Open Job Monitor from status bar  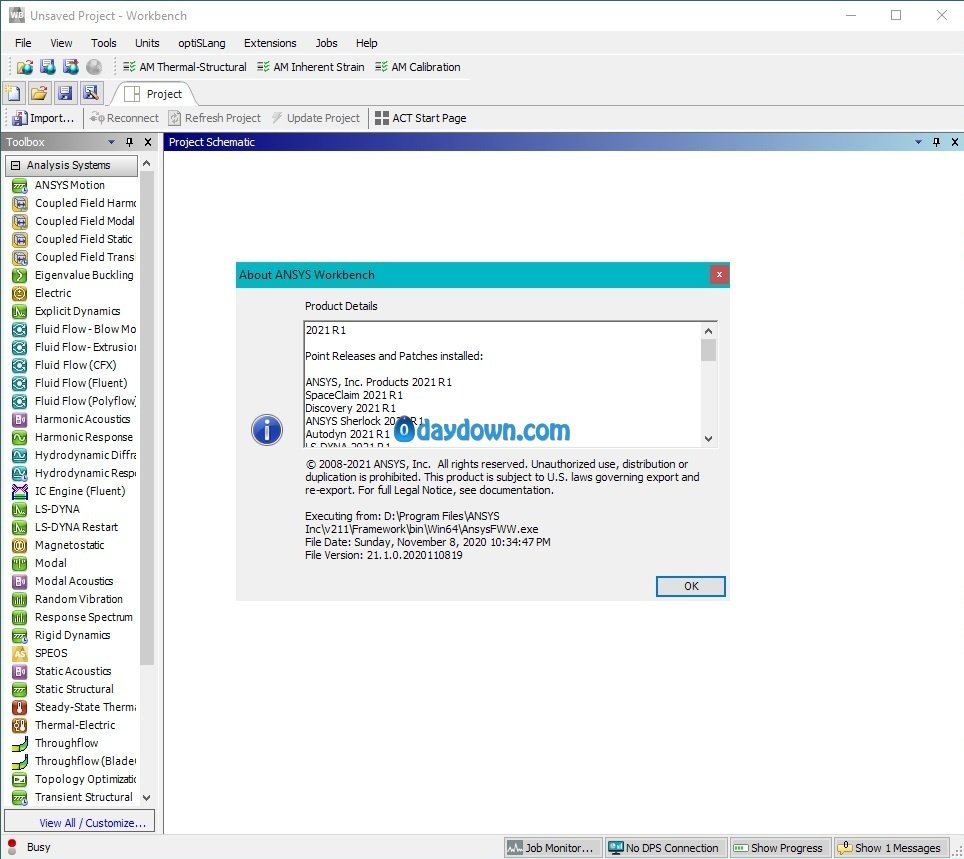pos(551,848)
